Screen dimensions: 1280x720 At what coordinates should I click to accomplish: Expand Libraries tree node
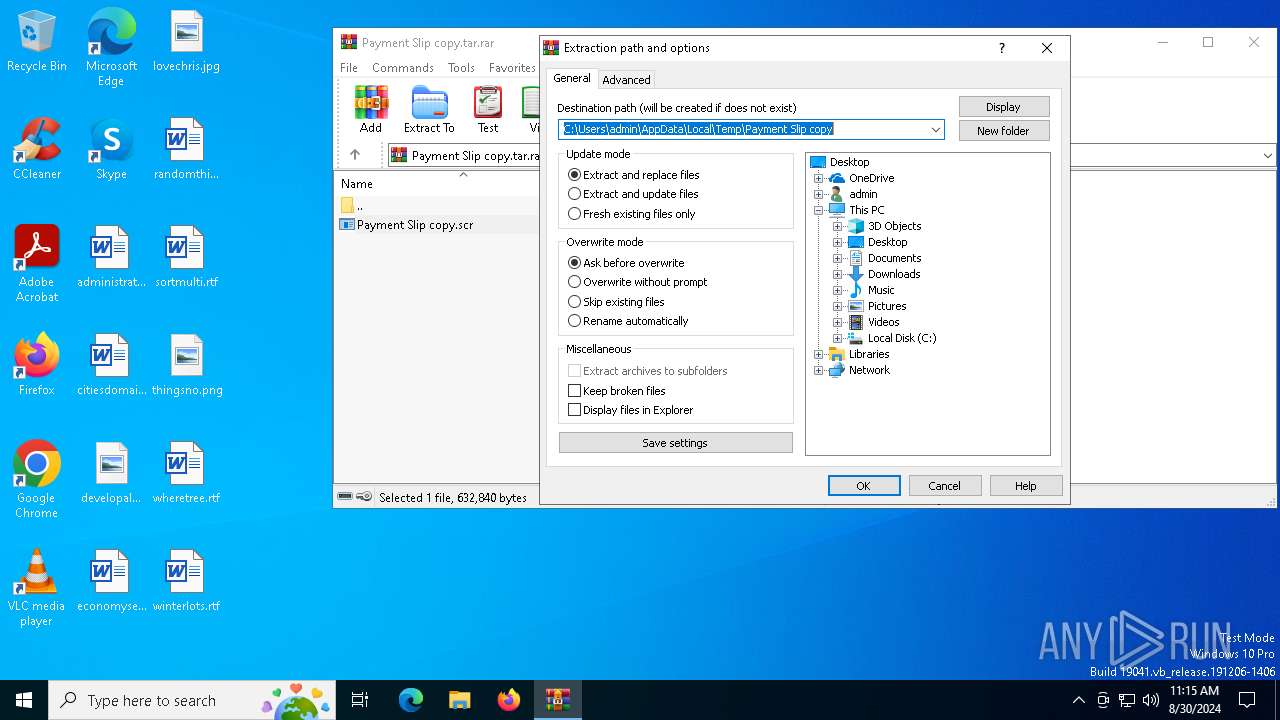[819, 354]
